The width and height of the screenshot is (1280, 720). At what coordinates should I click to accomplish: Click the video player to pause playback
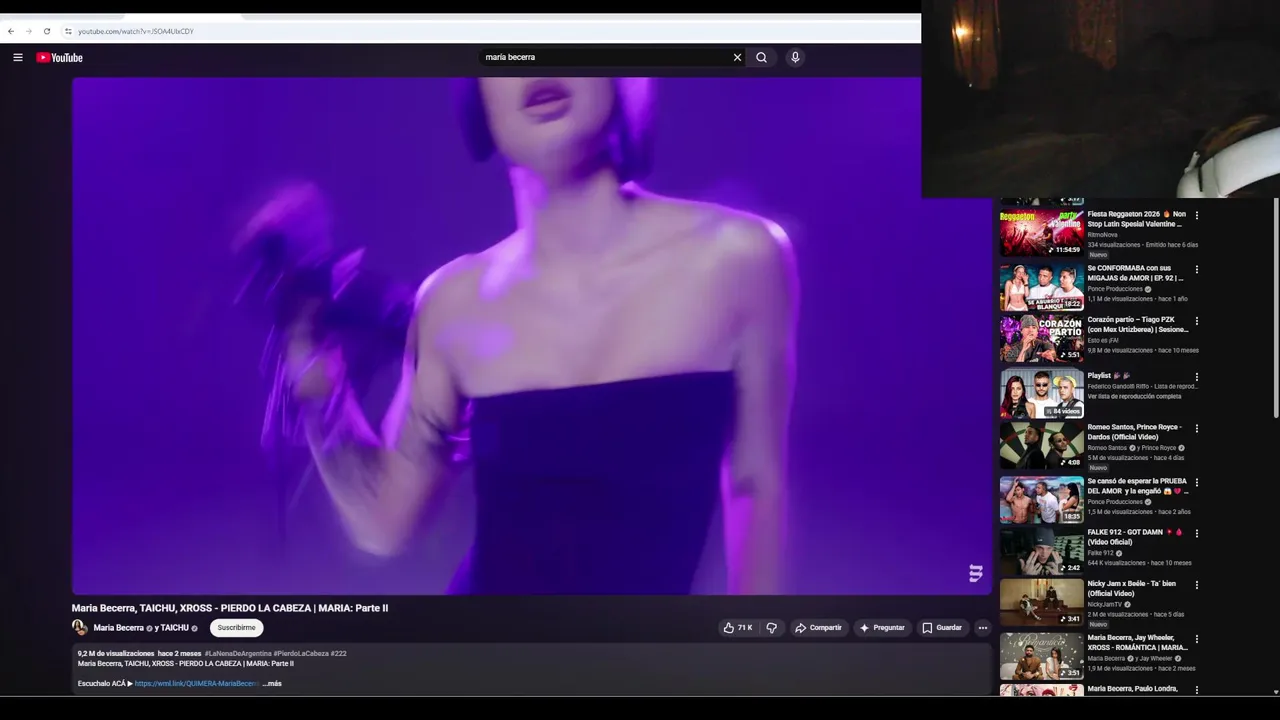coord(531,336)
